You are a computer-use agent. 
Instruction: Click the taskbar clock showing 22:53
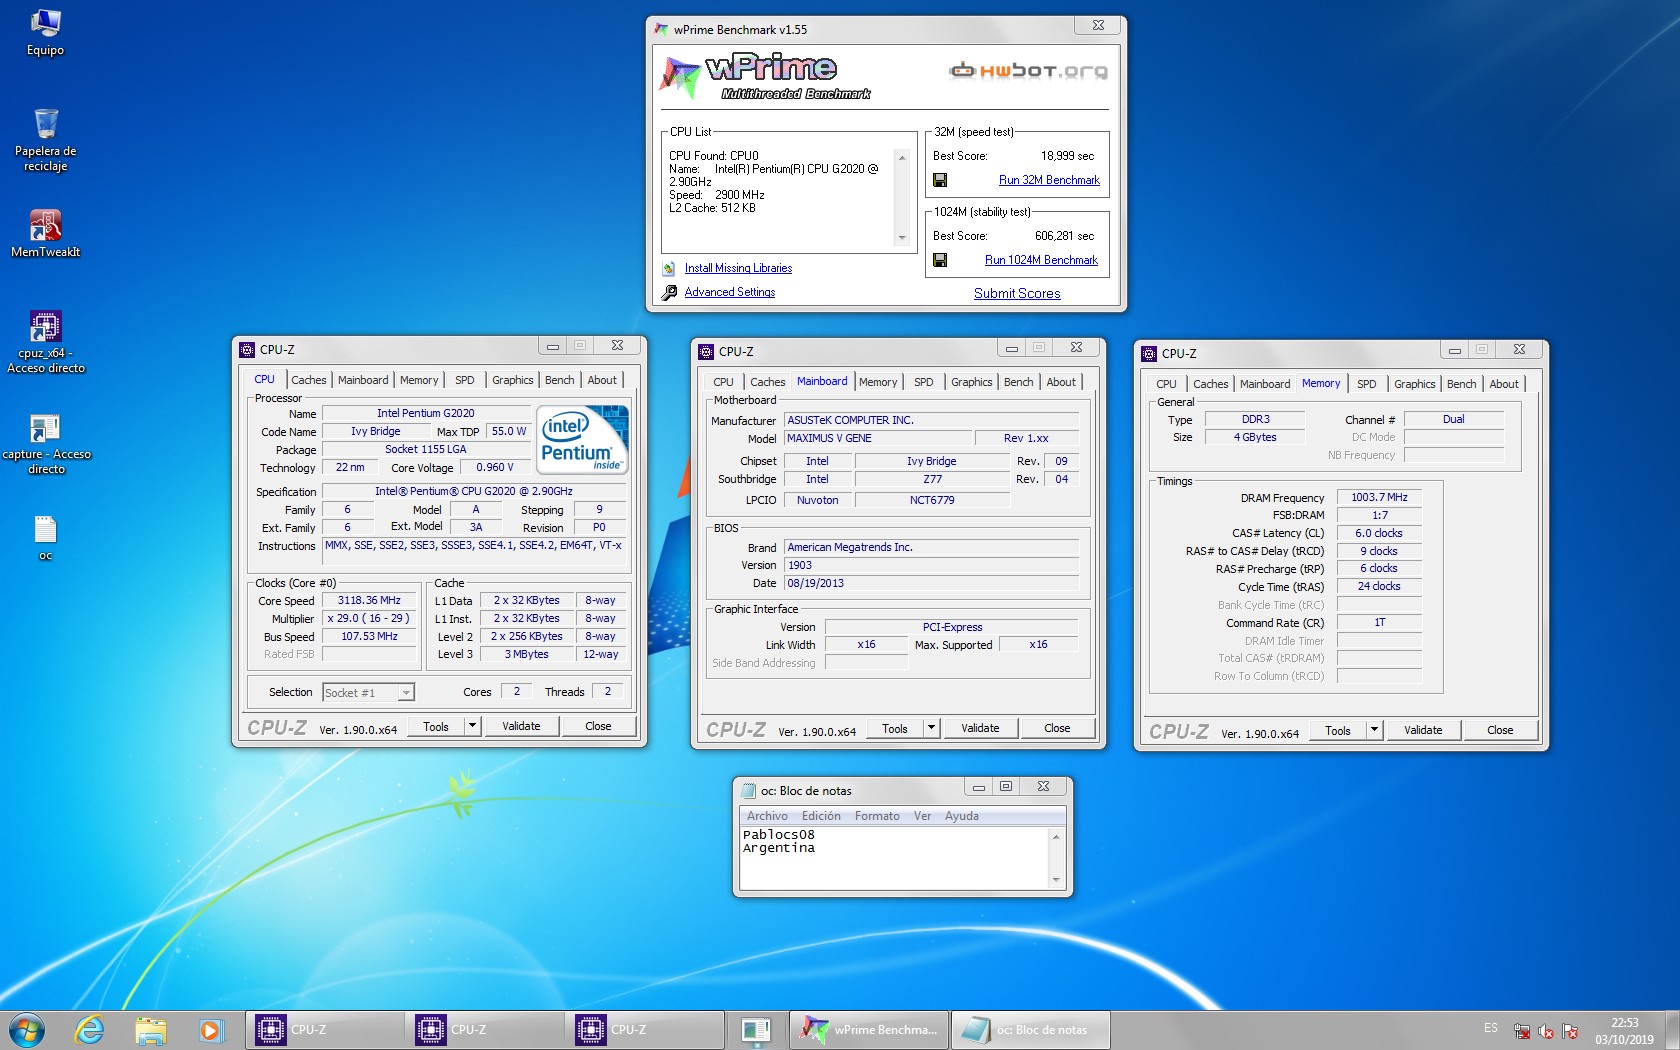point(1624,1031)
